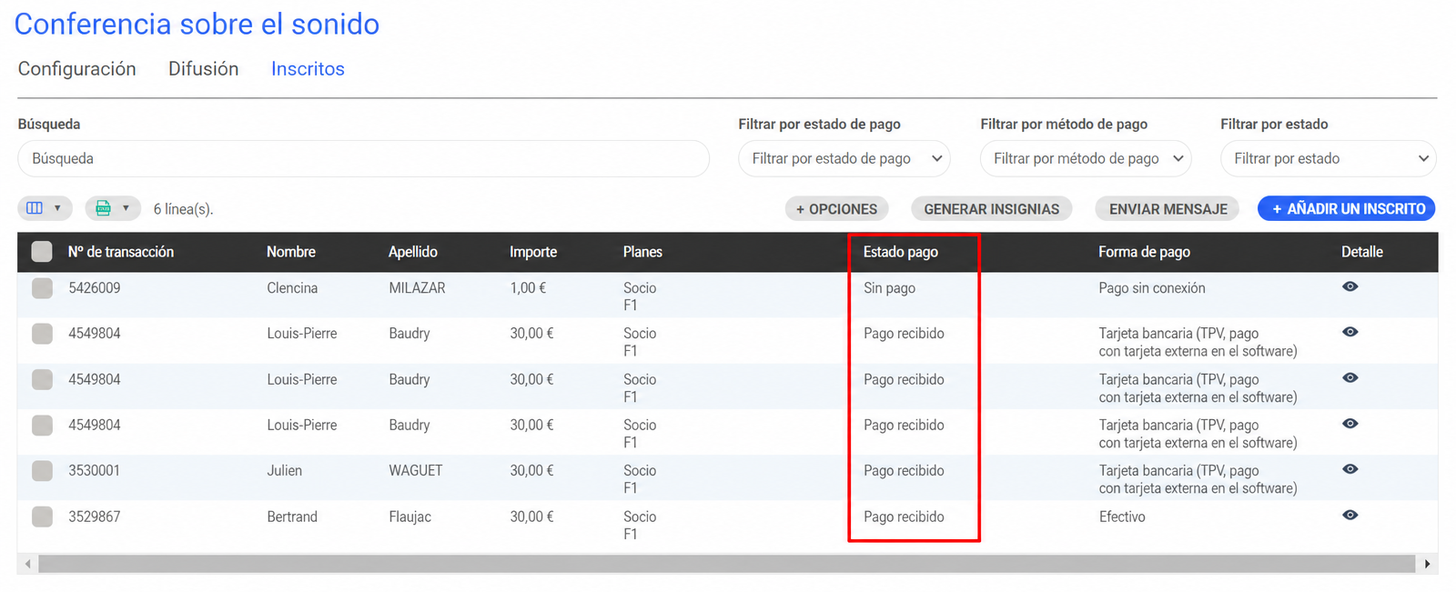1456x592 pixels.
Task: Click the horizontal scrollbar's right arrow
Action: coord(1428,564)
